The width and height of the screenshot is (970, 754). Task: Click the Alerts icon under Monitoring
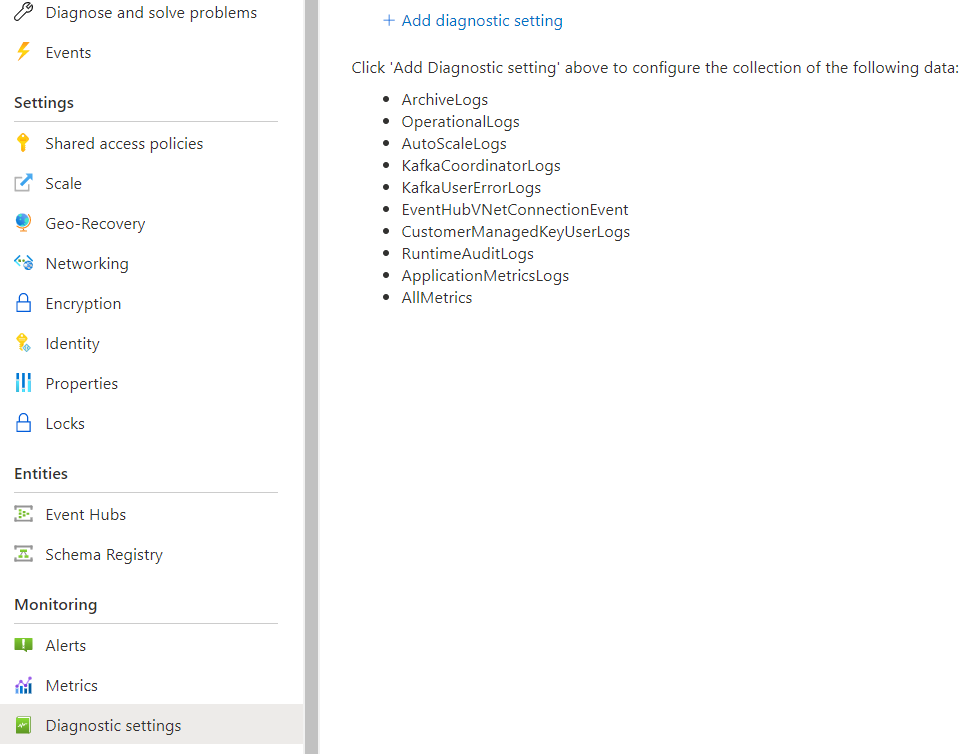pyautogui.click(x=24, y=646)
